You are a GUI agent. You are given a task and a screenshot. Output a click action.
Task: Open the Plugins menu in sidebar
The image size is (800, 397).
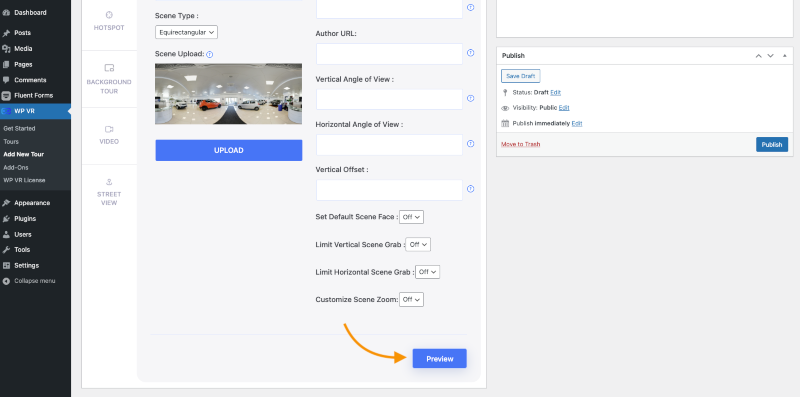point(25,218)
